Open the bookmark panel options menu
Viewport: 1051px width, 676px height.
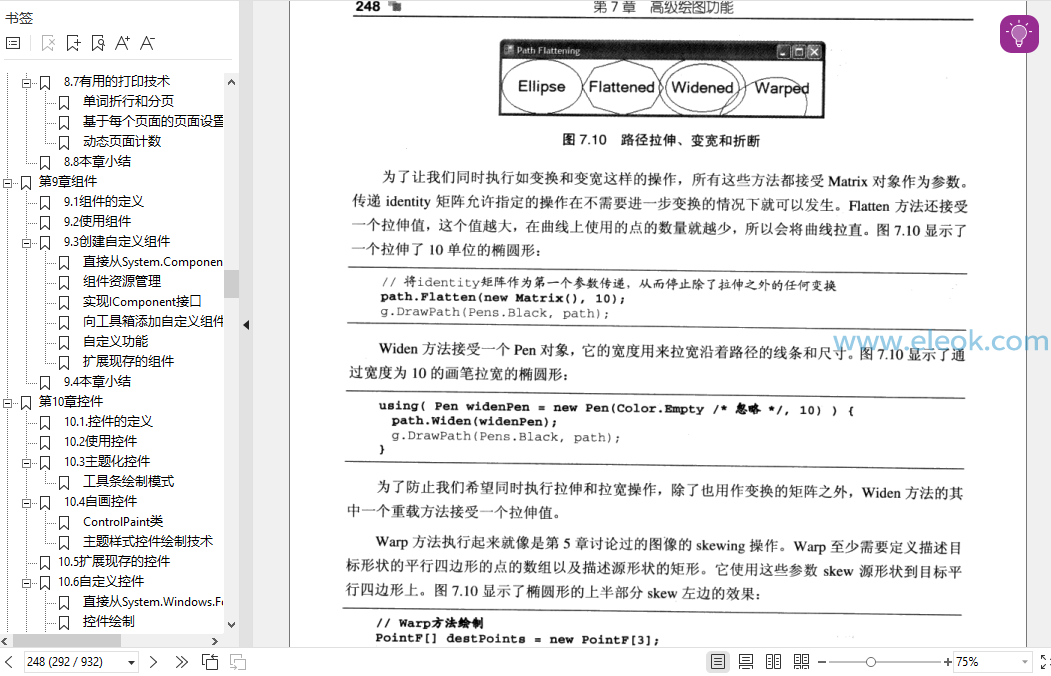(x=14, y=42)
